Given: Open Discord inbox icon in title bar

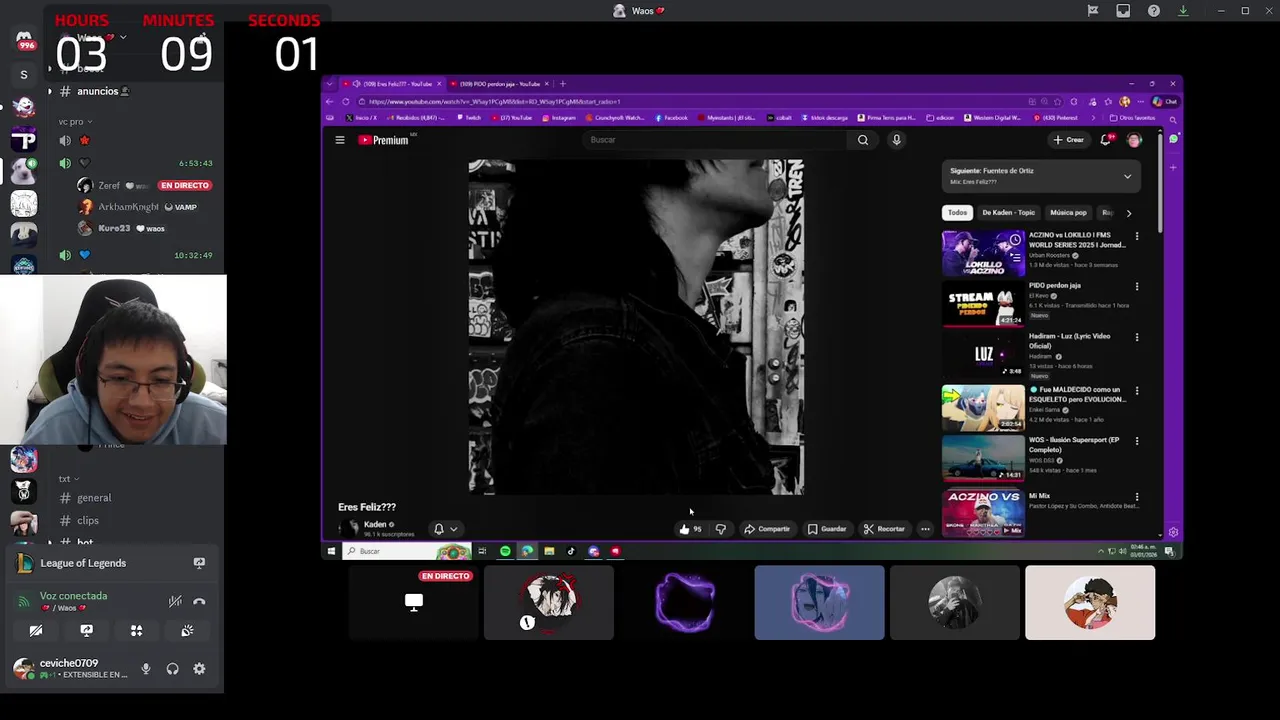Looking at the screenshot, I should click(x=1123, y=11).
